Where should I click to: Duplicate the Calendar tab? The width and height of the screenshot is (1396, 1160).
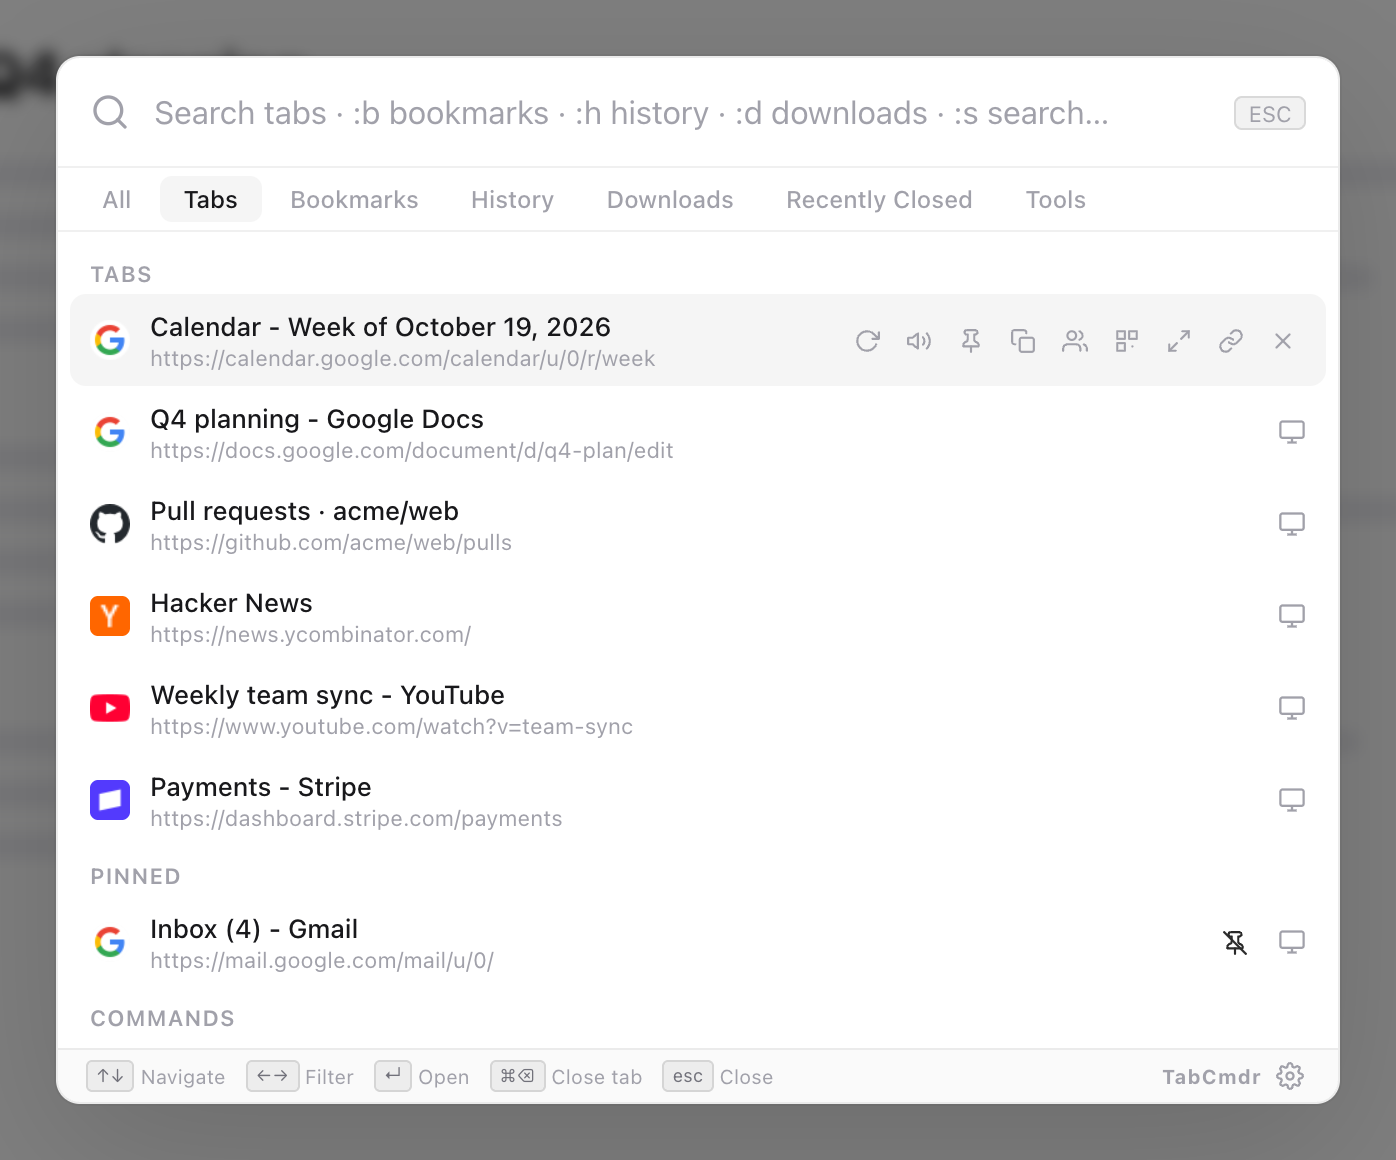click(x=1023, y=341)
